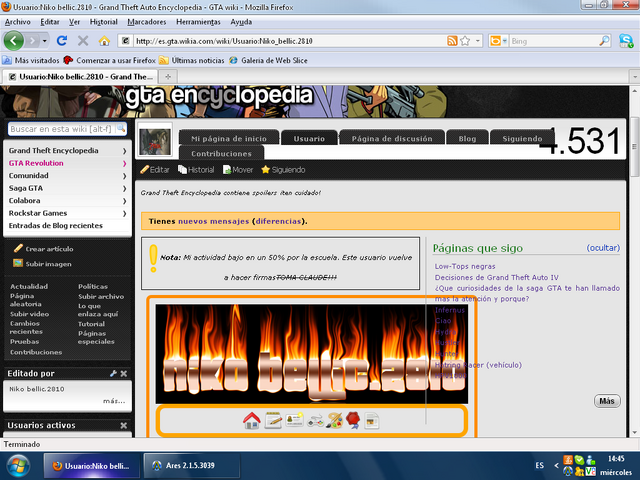Viewport: 640px width, 480px height.
Task: Open the back history dropdown arrow
Action: (44, 41)
